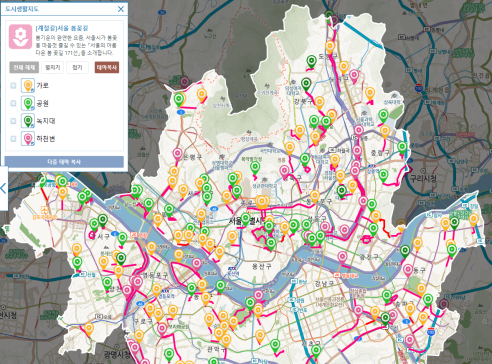Image resolution: width=492 pixels, height=364 pixels.
Task: Click the dark green 녹지대 legend icon
Action: (x=28, y=121)
